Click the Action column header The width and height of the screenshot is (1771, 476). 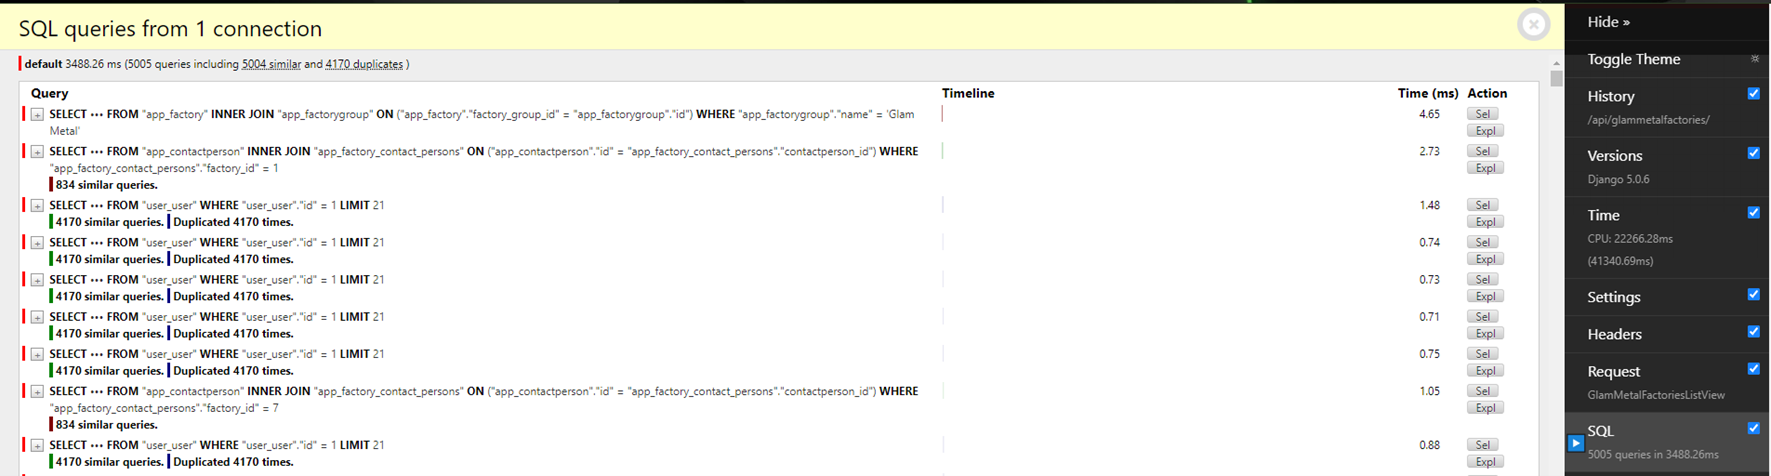tap(1487, 93)
